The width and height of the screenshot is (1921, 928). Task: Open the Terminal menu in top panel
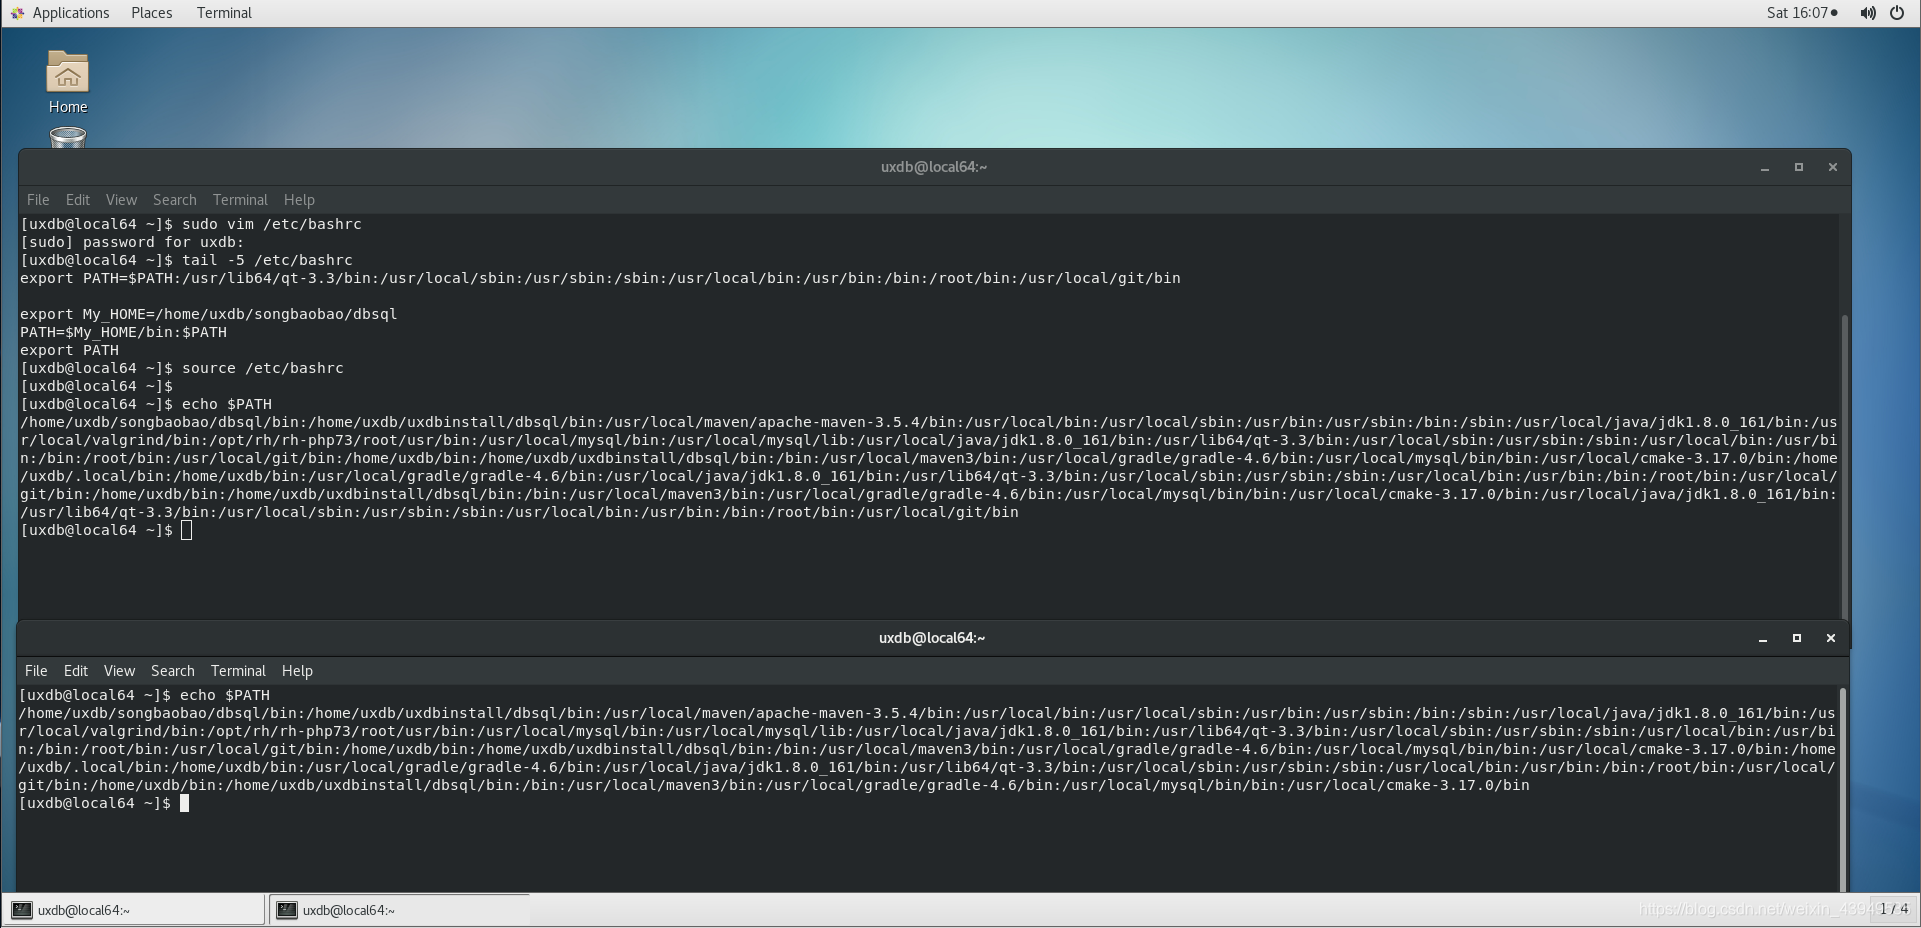tap(224, 13)
